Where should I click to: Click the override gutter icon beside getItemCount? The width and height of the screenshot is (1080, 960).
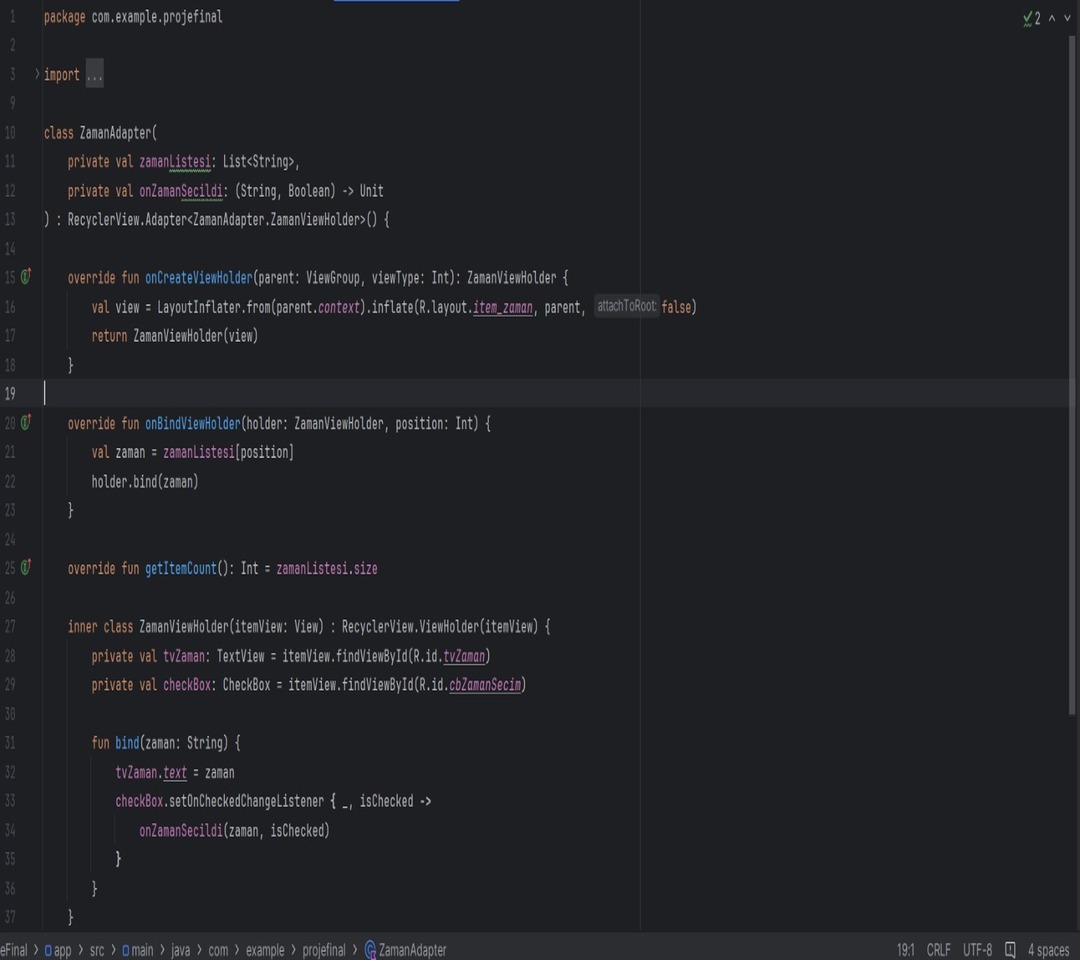[26, 568]
